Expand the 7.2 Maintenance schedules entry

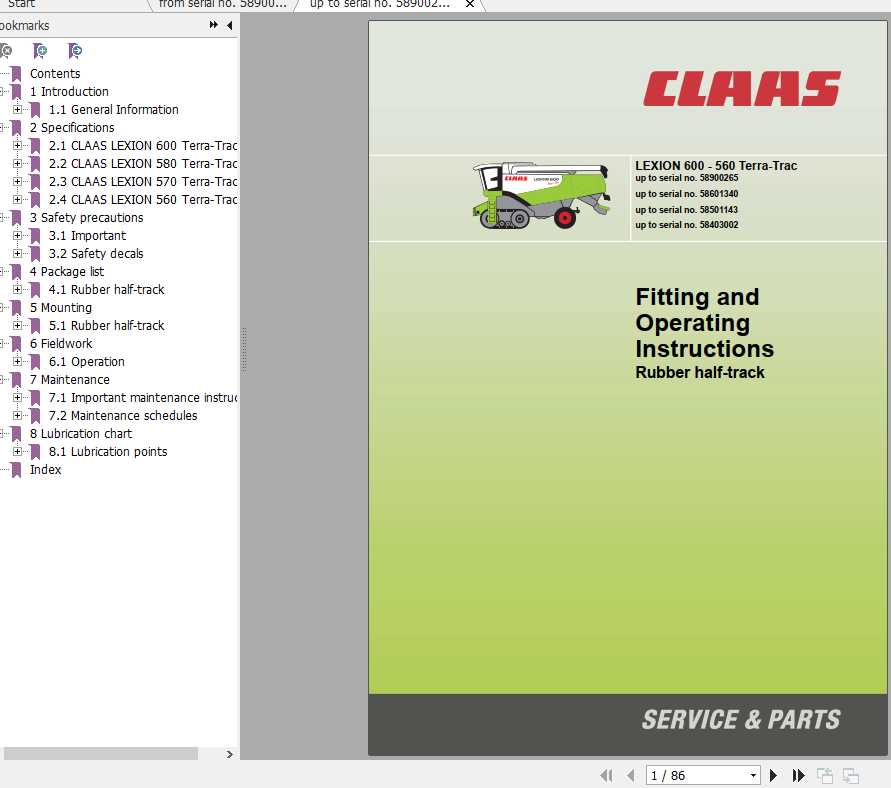click(20, 415)
